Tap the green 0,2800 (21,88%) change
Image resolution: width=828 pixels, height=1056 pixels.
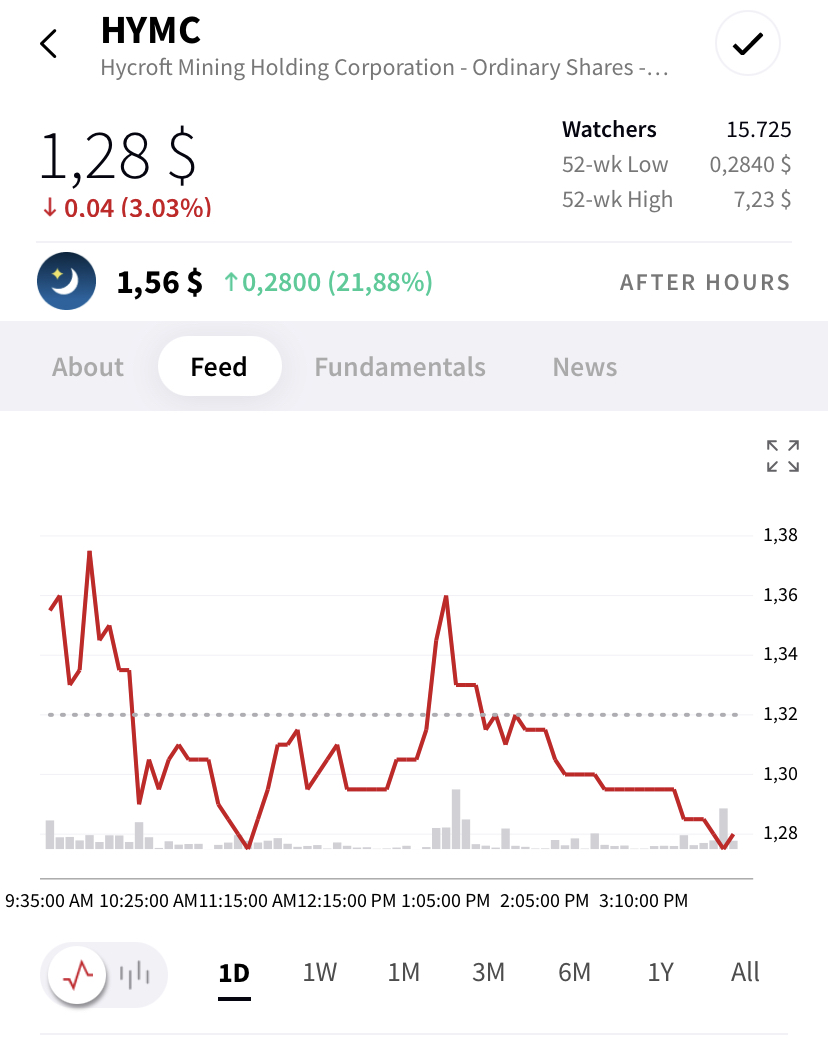pos(328,282)
